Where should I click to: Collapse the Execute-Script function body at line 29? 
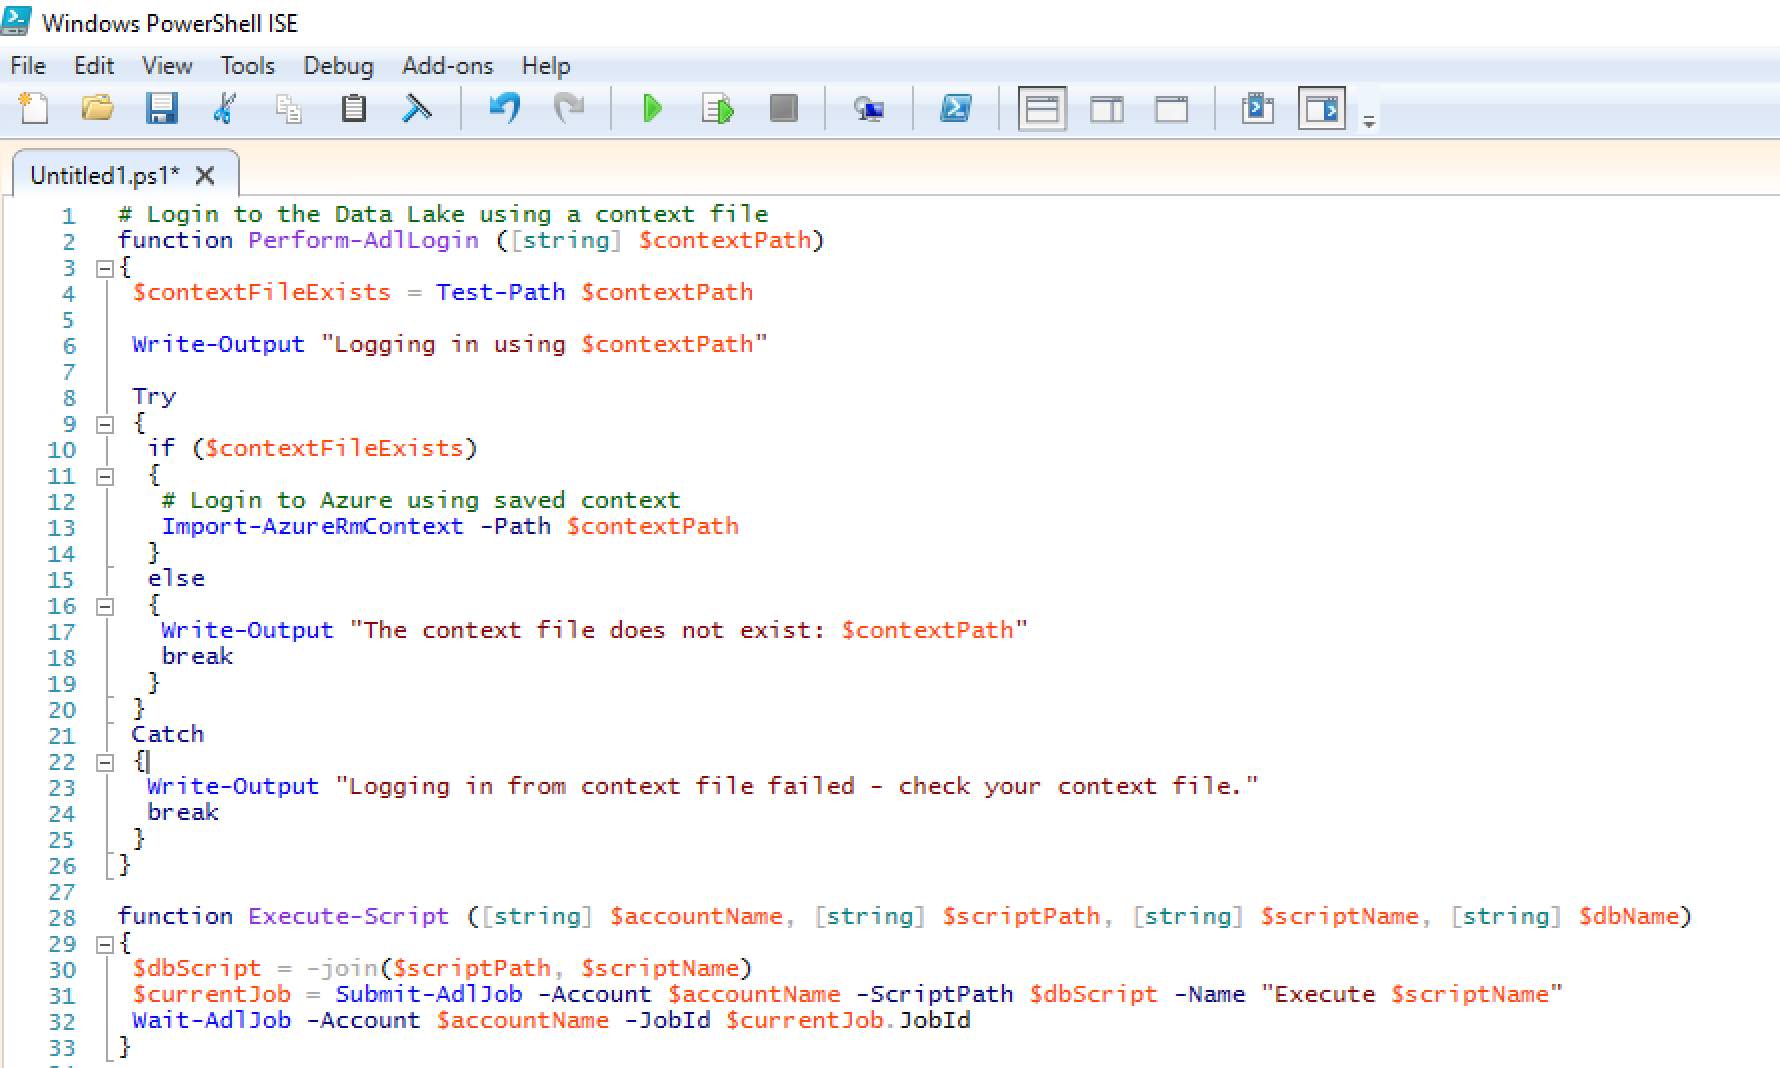coord(104,944)
